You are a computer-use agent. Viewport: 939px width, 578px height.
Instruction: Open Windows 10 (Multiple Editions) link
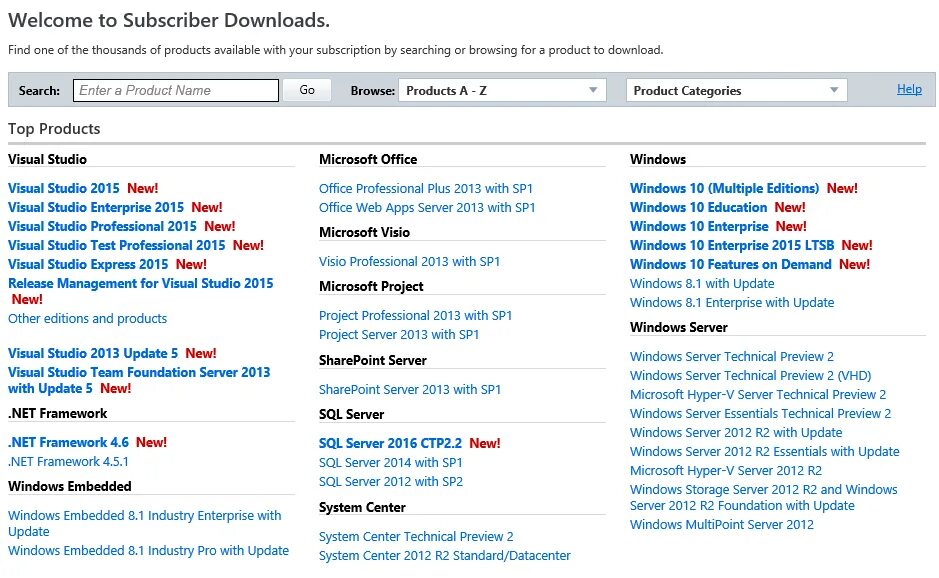724,189
